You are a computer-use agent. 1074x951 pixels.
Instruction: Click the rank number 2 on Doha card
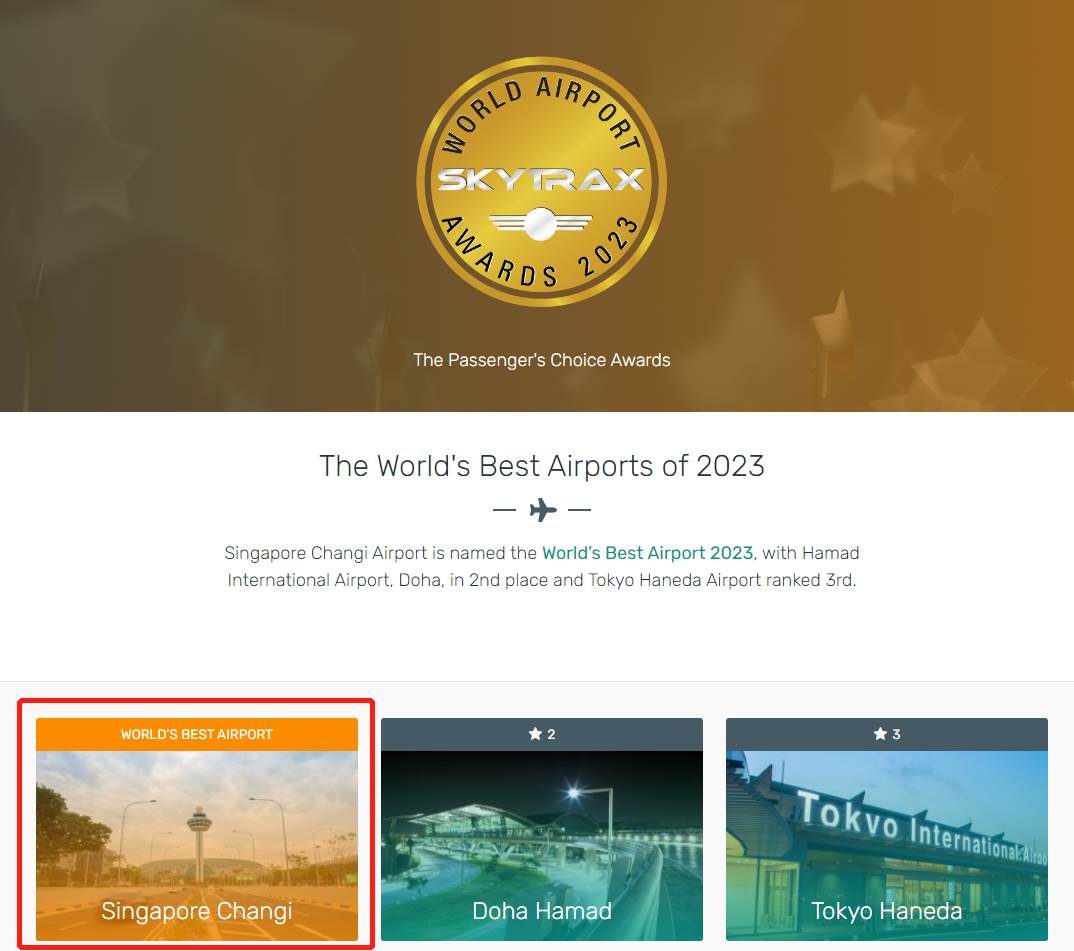tap(551, 734)
